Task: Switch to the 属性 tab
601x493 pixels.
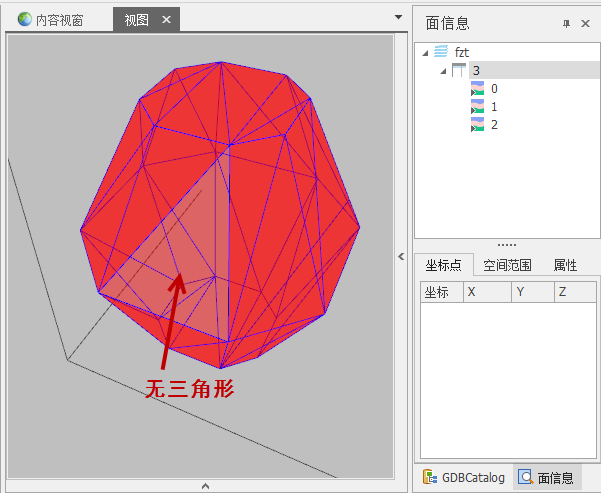Action: click(x=565, y=265)
